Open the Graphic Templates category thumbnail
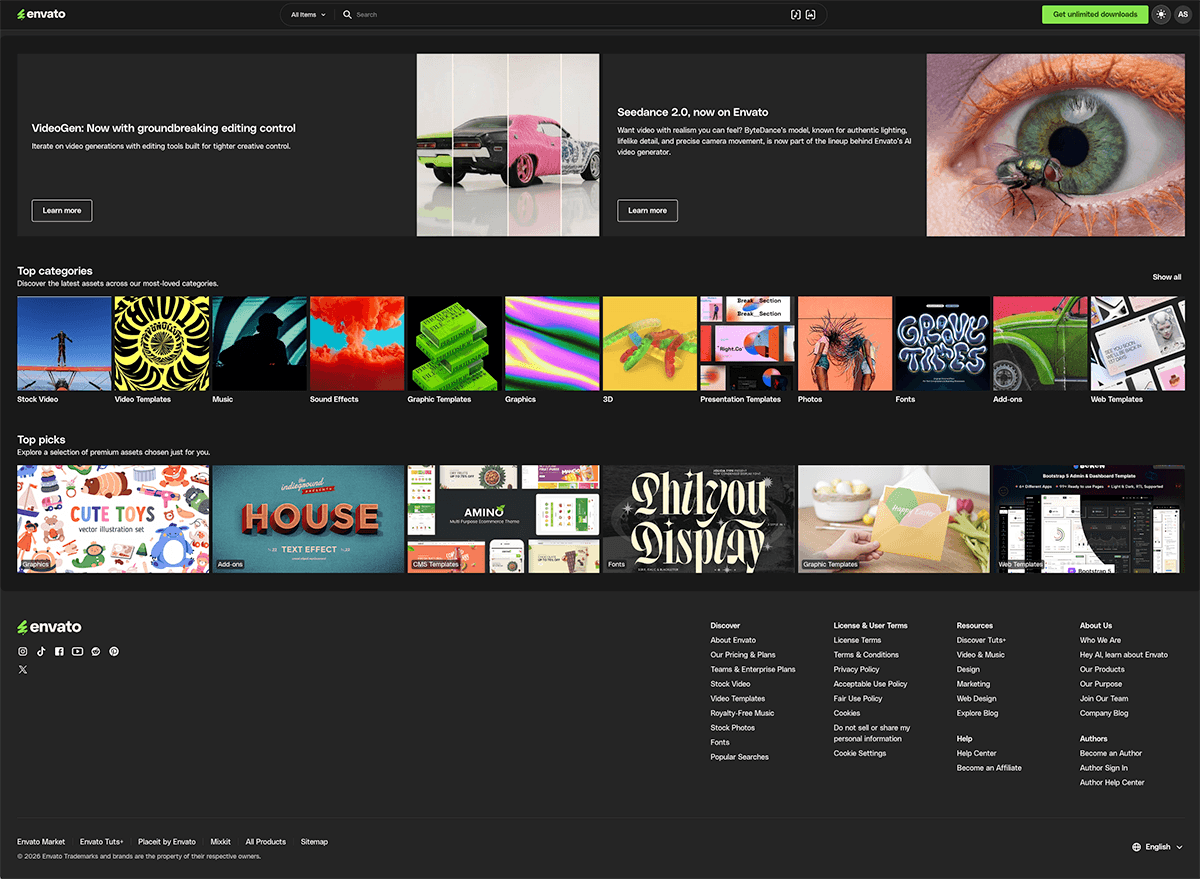This screenshot has width=1200, height=879. (455, 343)
